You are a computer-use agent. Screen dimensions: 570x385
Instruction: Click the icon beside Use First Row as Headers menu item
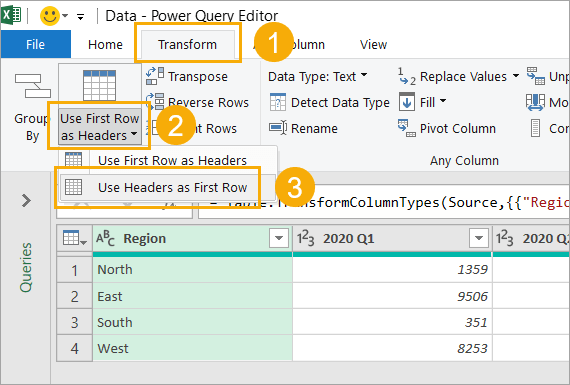[73, 160]
